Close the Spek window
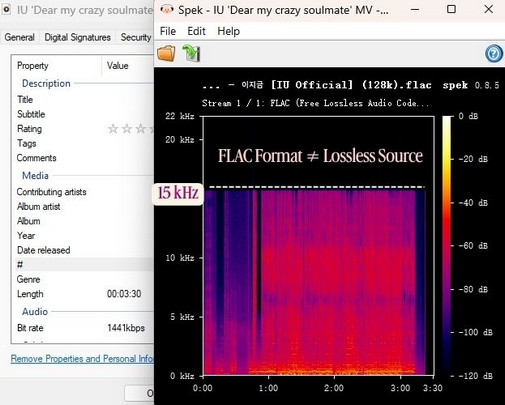The width and height of the screenshot is (505, 405). tap(489, 10)
